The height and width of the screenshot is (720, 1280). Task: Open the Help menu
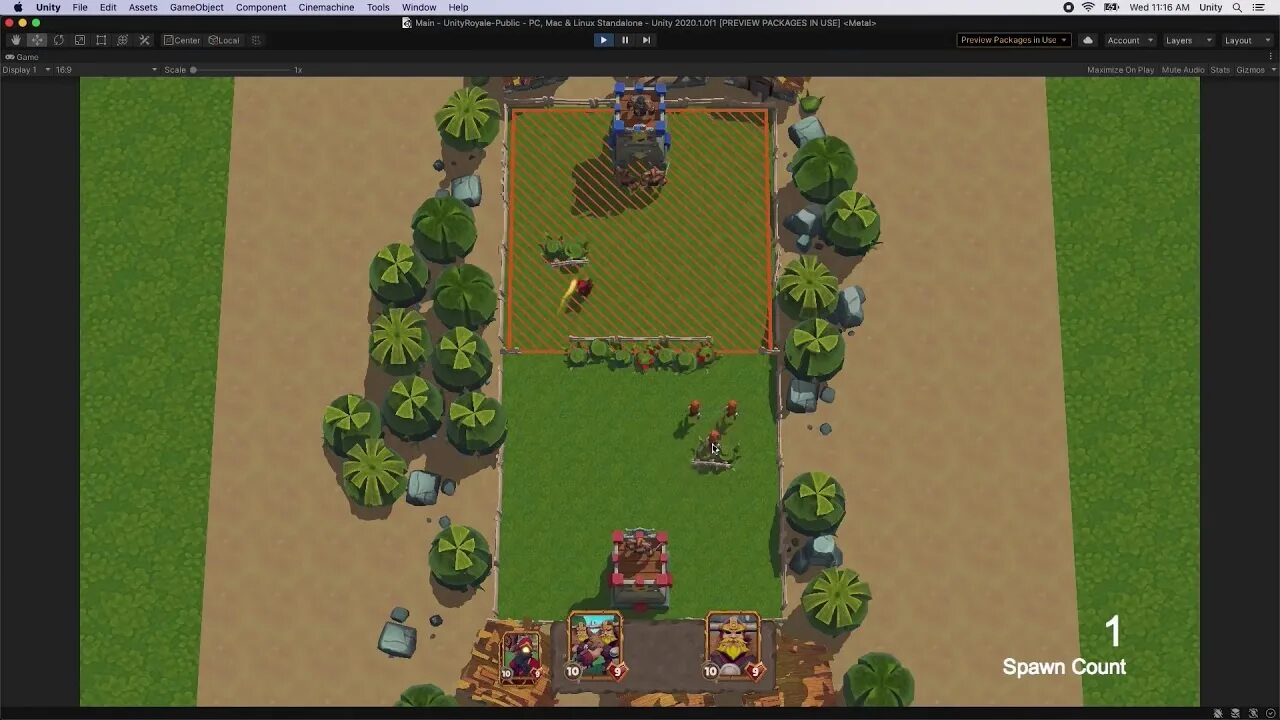point(458,7)
